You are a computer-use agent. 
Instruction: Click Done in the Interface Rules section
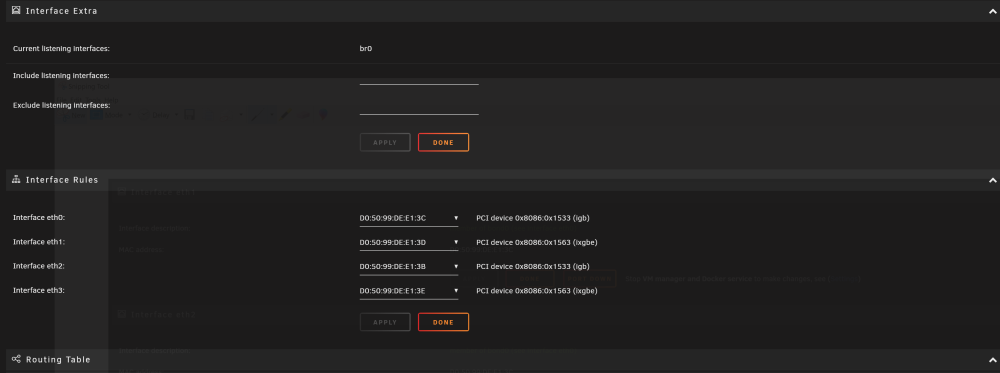[x=443, y=322]
